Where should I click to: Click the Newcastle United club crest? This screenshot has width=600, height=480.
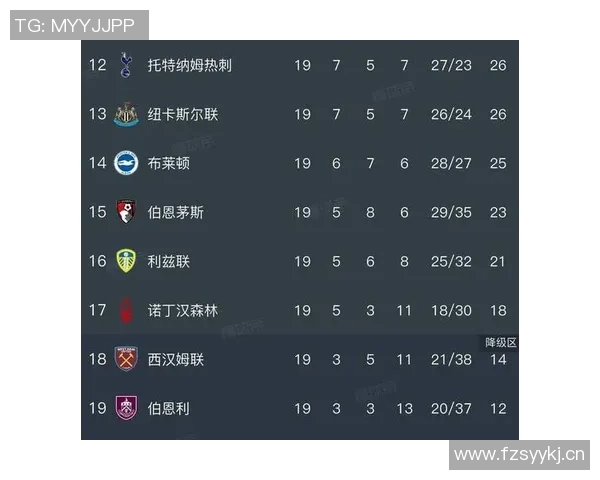click(x=126, y=114)
